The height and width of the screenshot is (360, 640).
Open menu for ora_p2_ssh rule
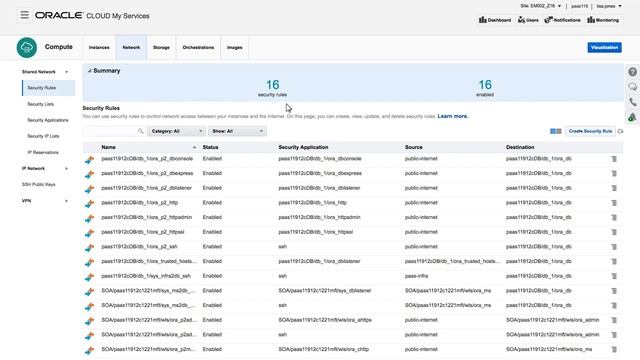[x=614, y=247]
